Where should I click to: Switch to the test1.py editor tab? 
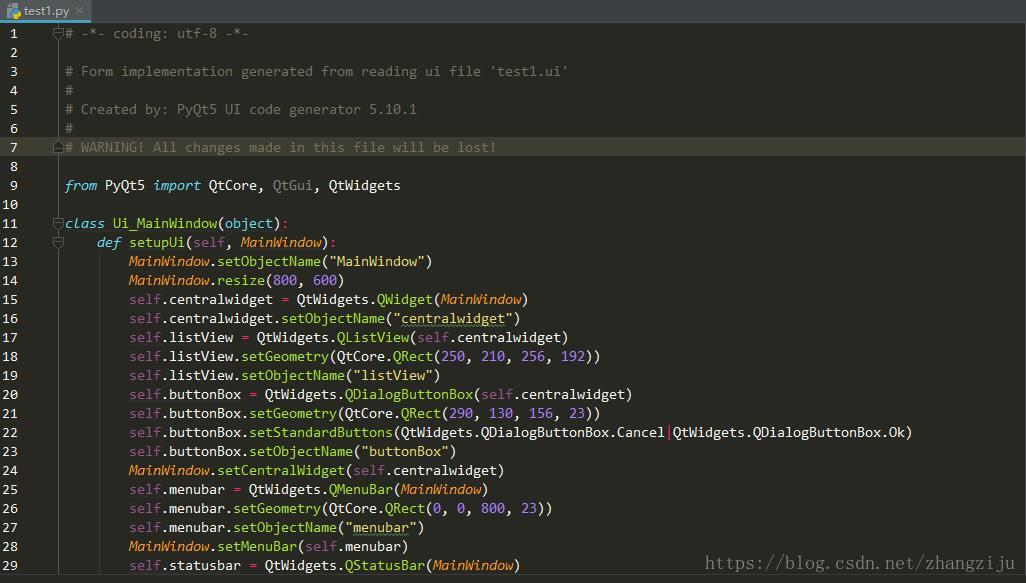point(46,11)
